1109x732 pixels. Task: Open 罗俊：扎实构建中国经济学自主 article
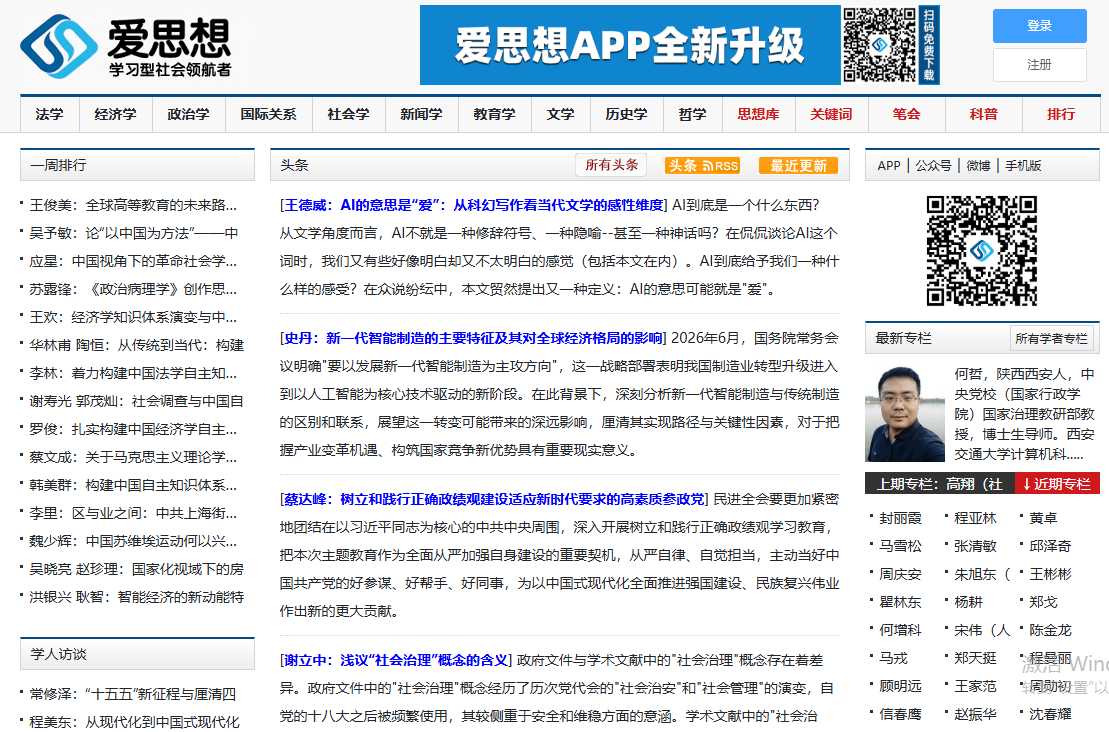[x=133, y=429]
